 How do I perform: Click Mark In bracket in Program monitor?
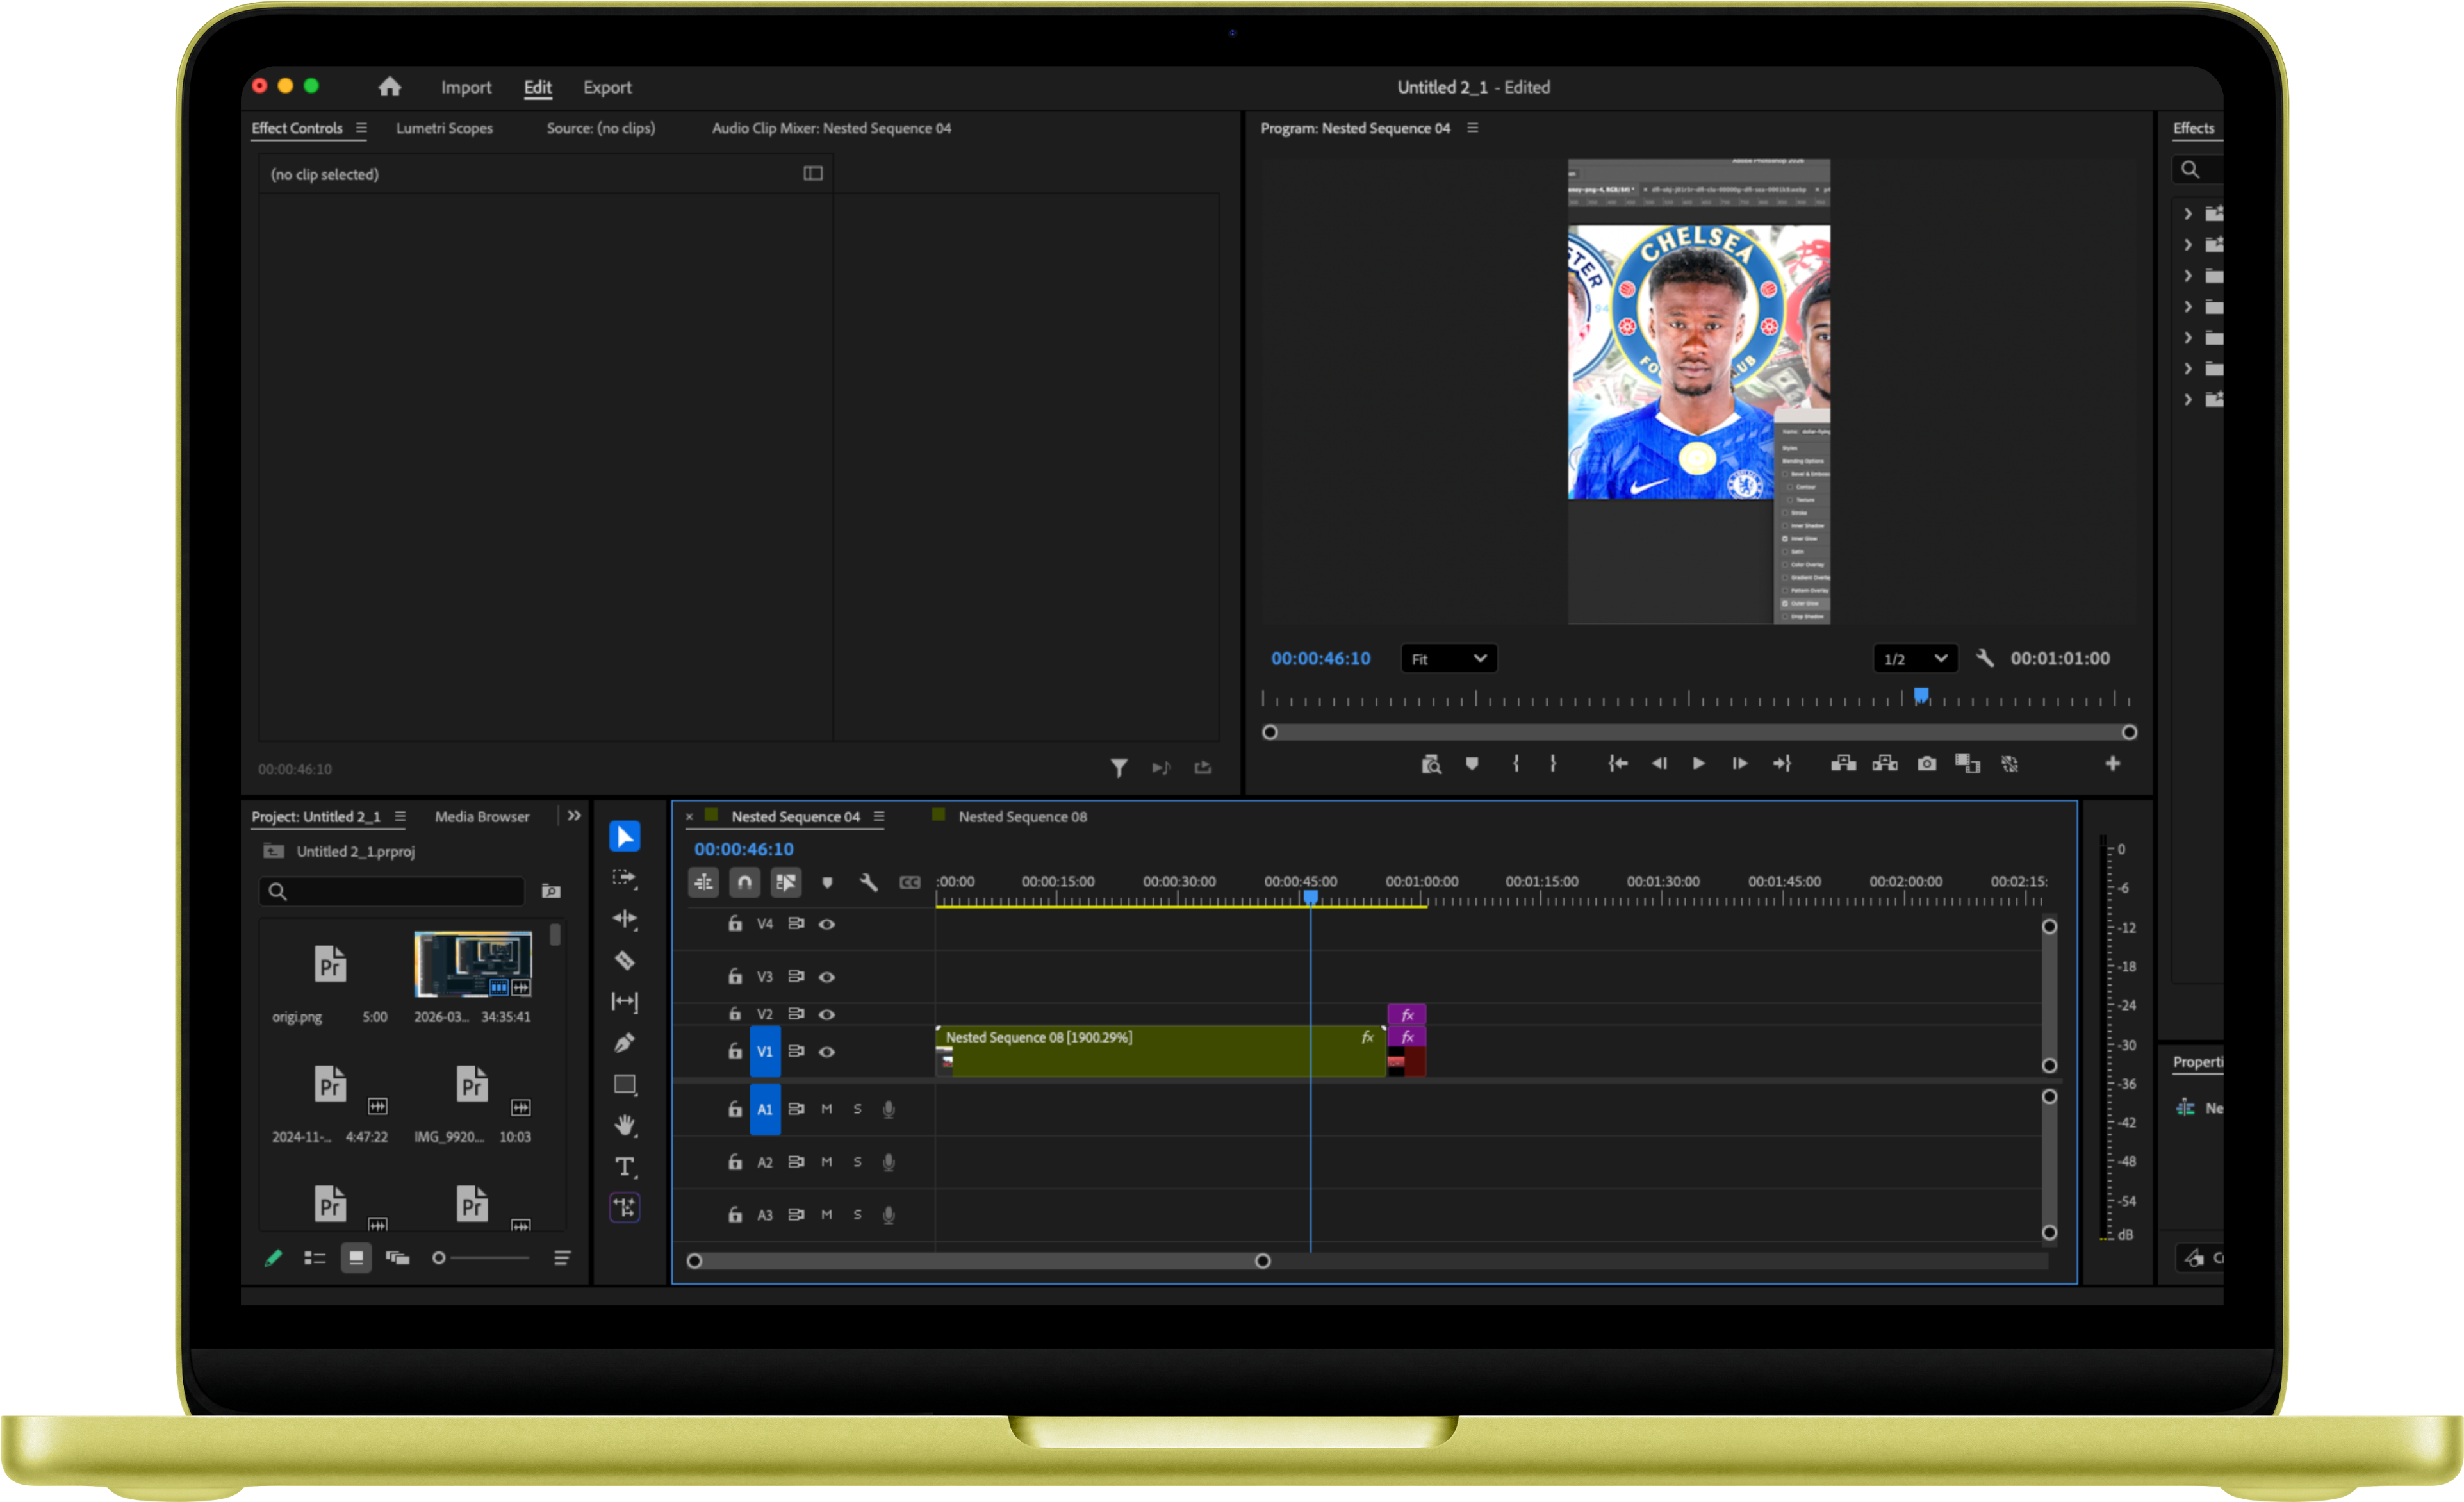point(1516,764)
